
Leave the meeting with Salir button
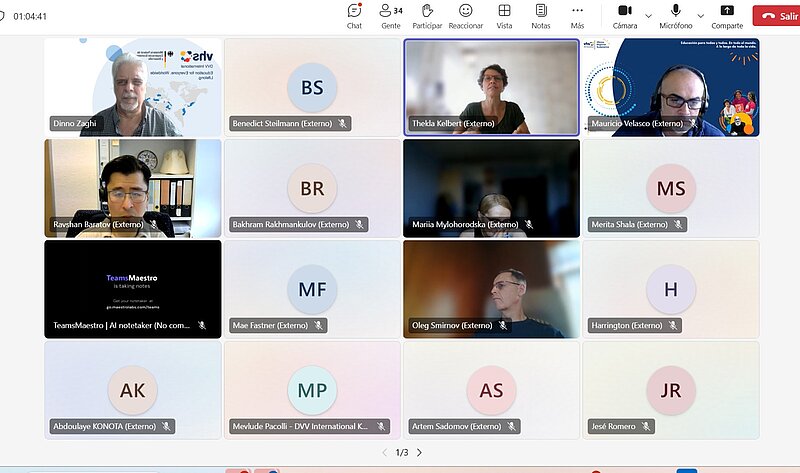(x=777, y=15)
